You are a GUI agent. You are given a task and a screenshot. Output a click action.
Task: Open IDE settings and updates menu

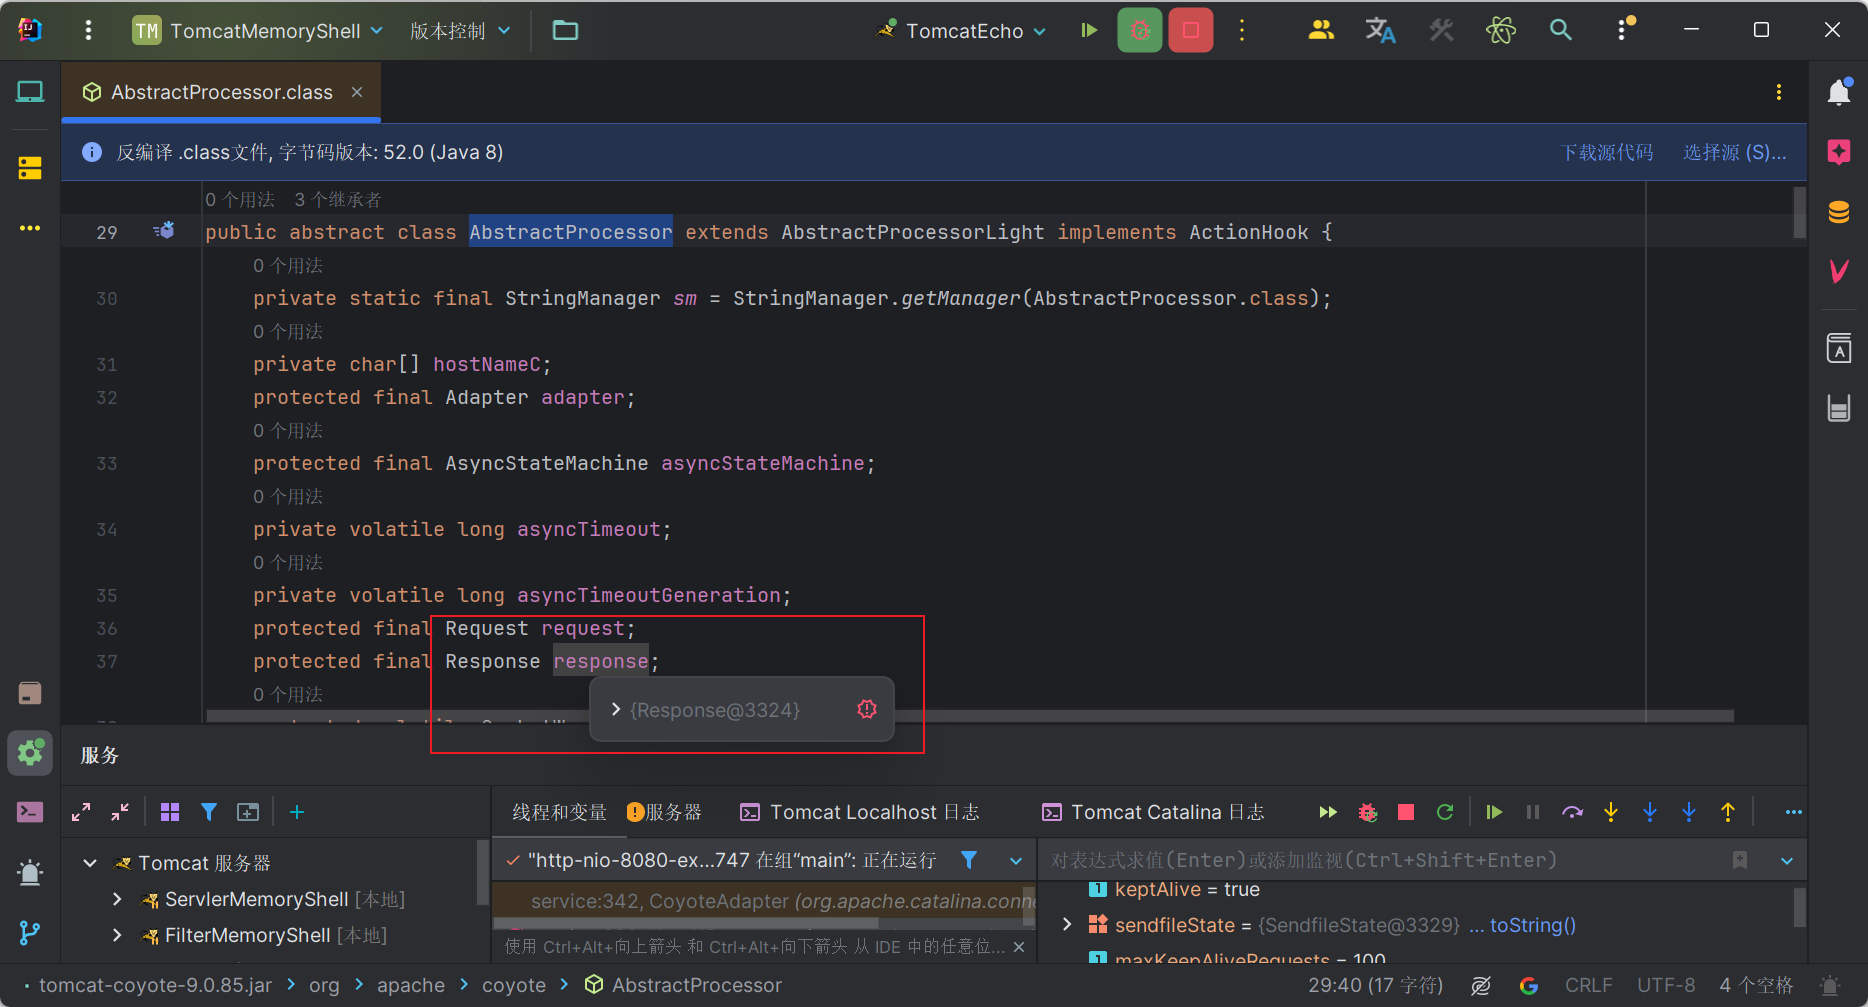[x=1624, y=30]
